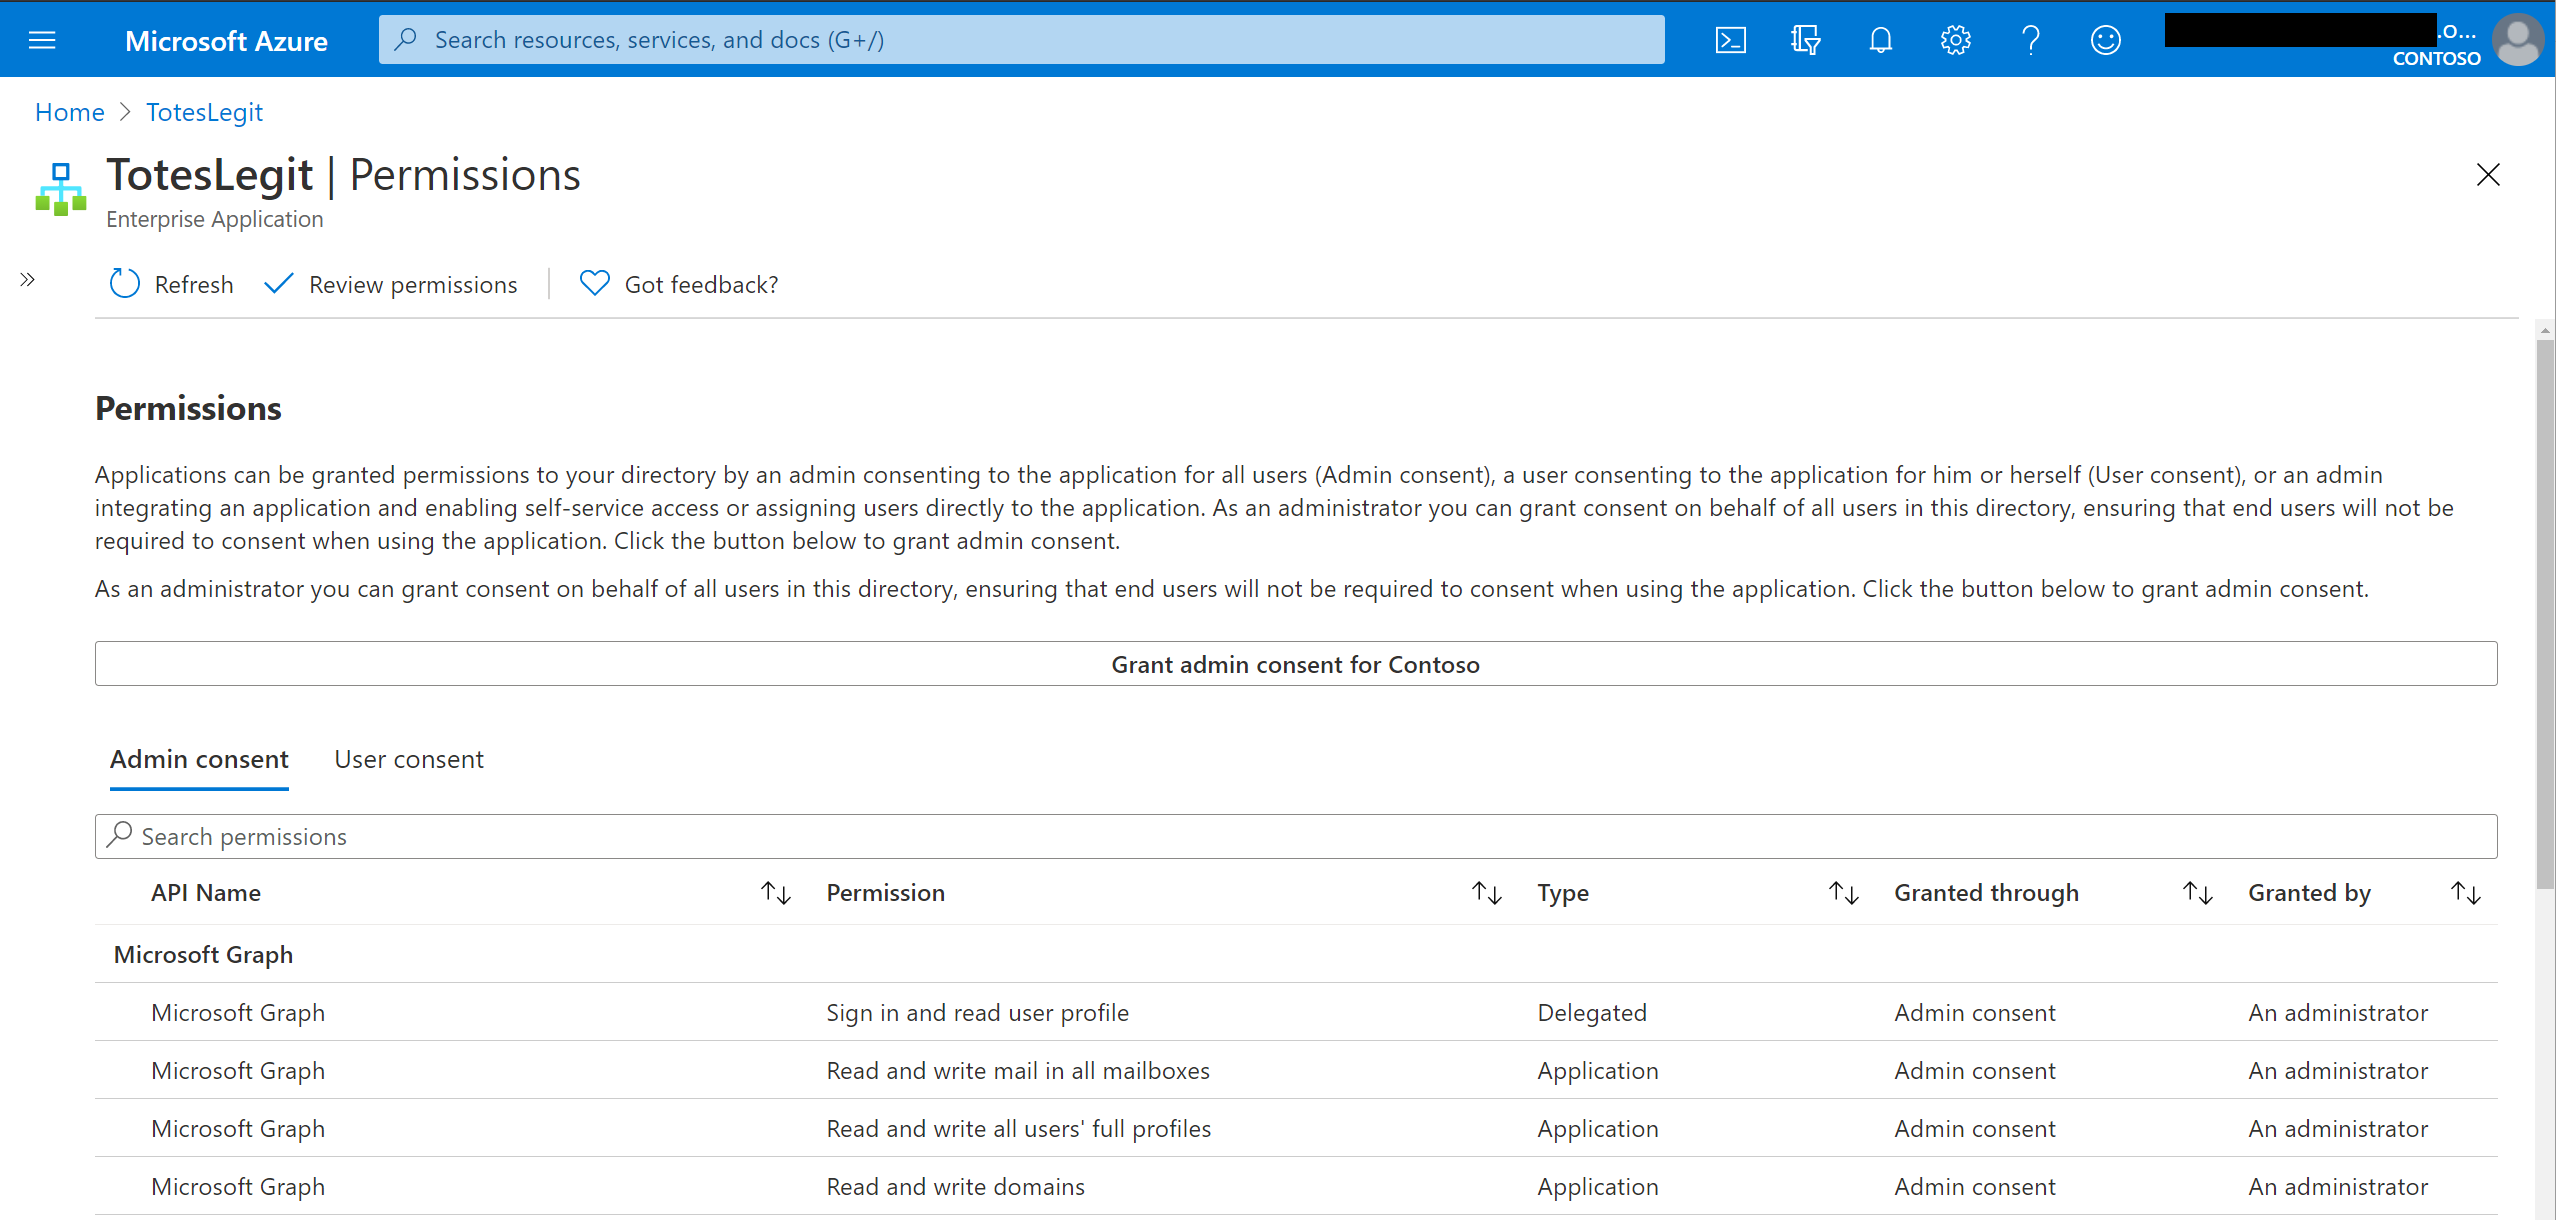This screenshot has height=1220, width=2556.
Task: Click Grant admin consent for Contoso
Action: 1295,664
